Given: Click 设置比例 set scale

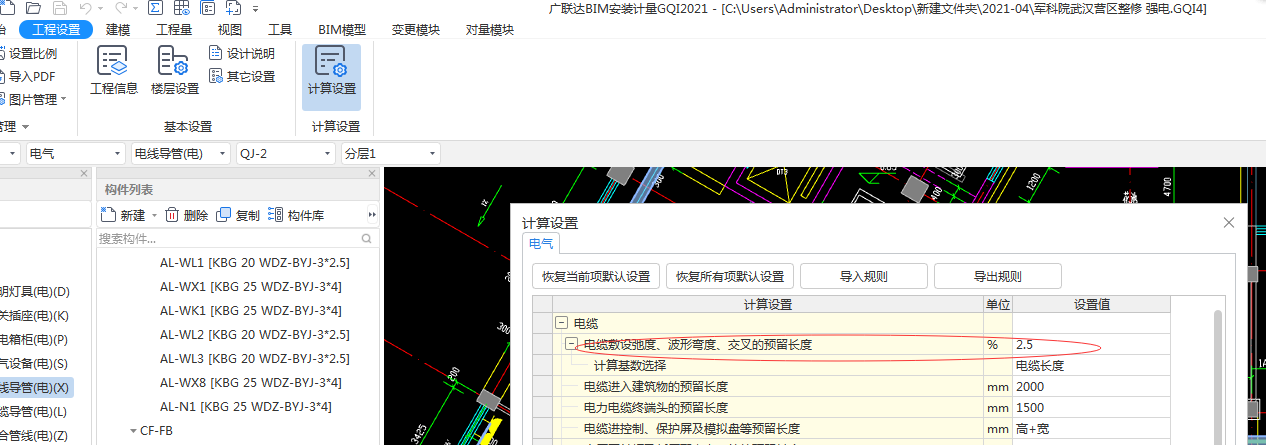Looking at the screenshot, I should 29,53.
